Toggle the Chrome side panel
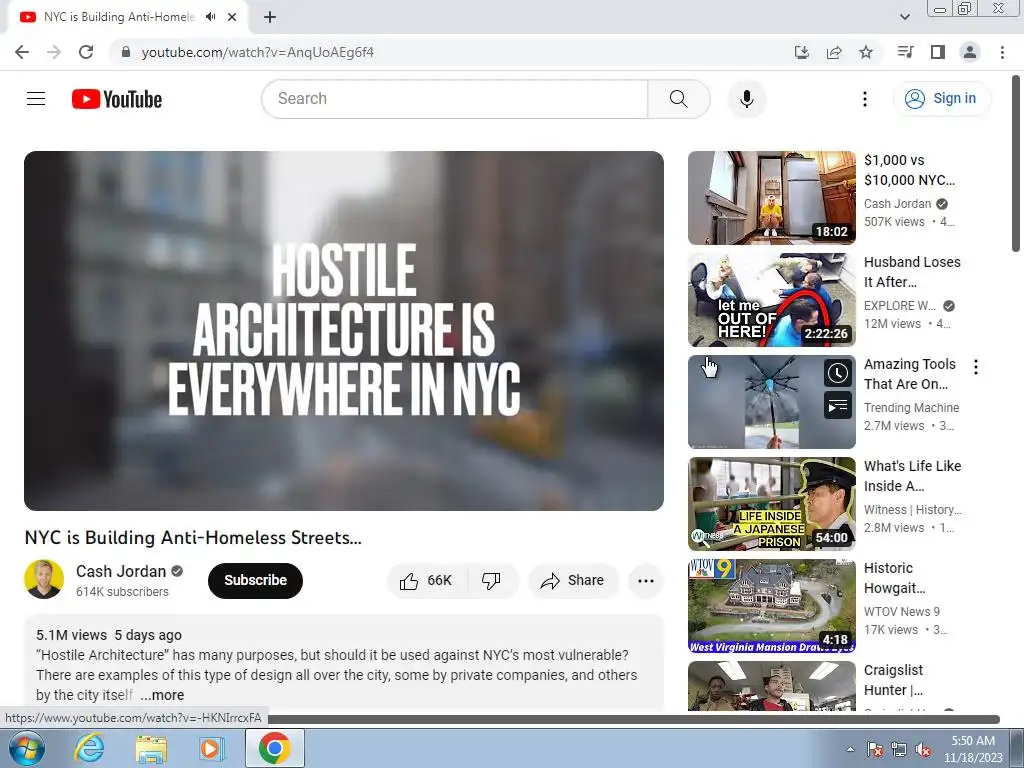1024x768 pixels. pyautogui.click(x=938, y=52)
